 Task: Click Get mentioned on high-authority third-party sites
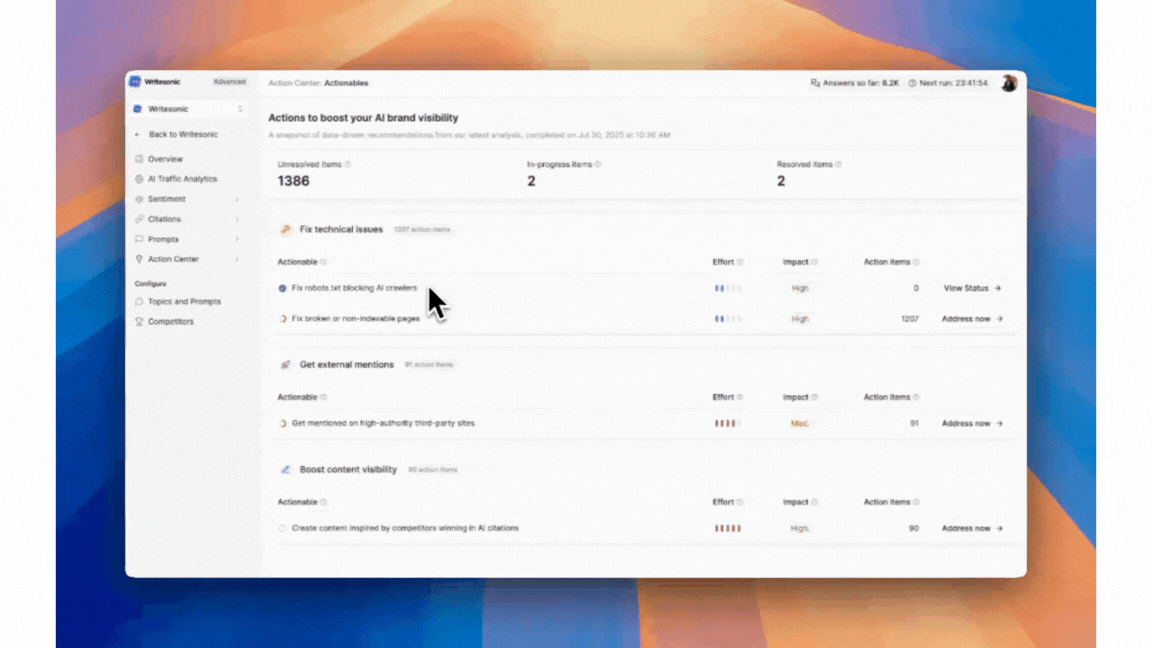(383, 423)
